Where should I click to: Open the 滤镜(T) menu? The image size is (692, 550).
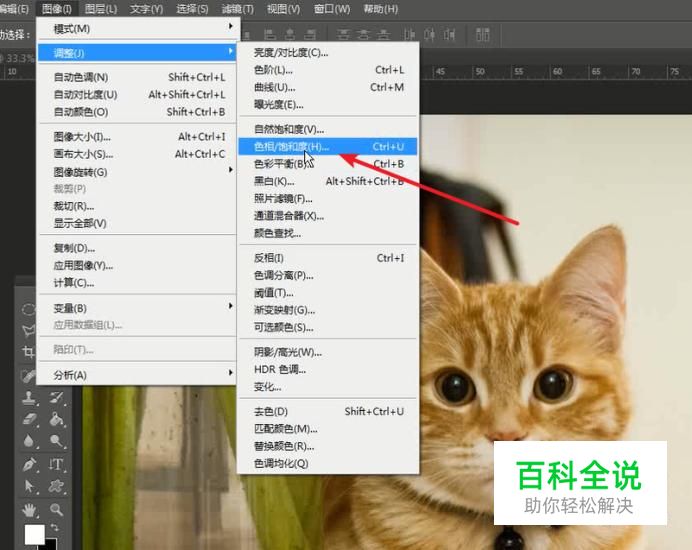[x=238, y=9]
